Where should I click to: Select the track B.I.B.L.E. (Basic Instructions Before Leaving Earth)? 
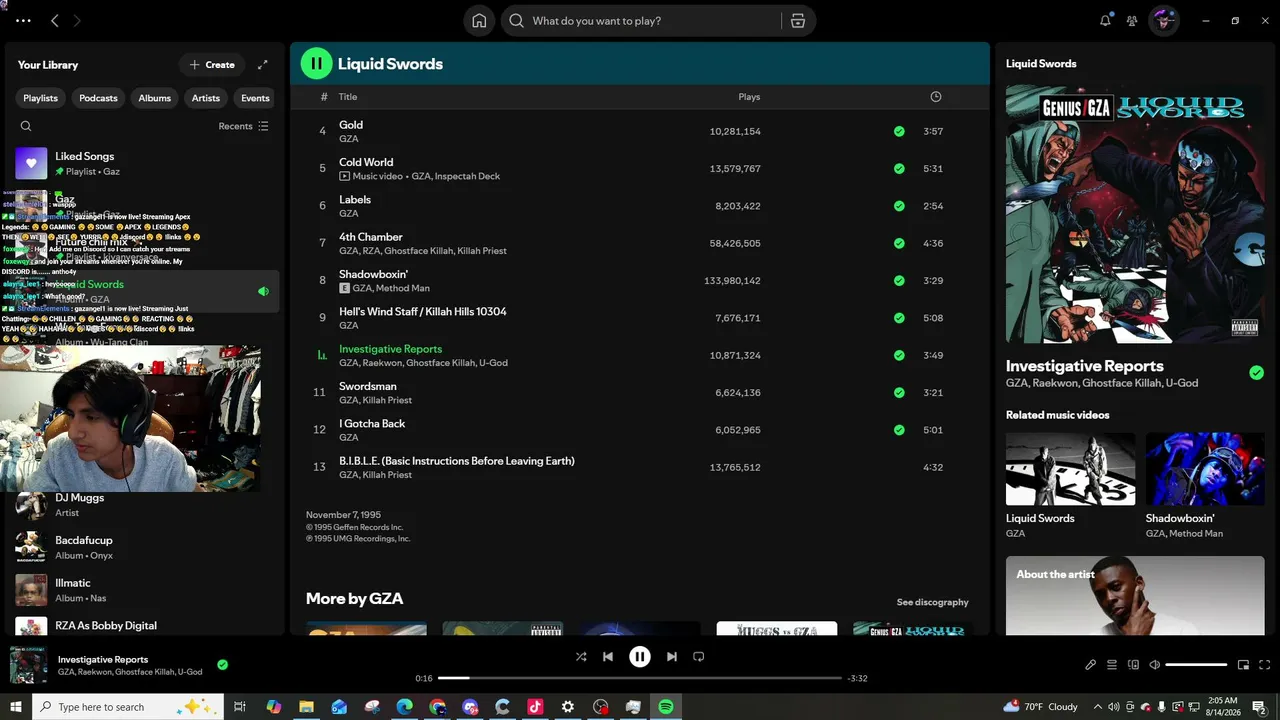[457, 461]
